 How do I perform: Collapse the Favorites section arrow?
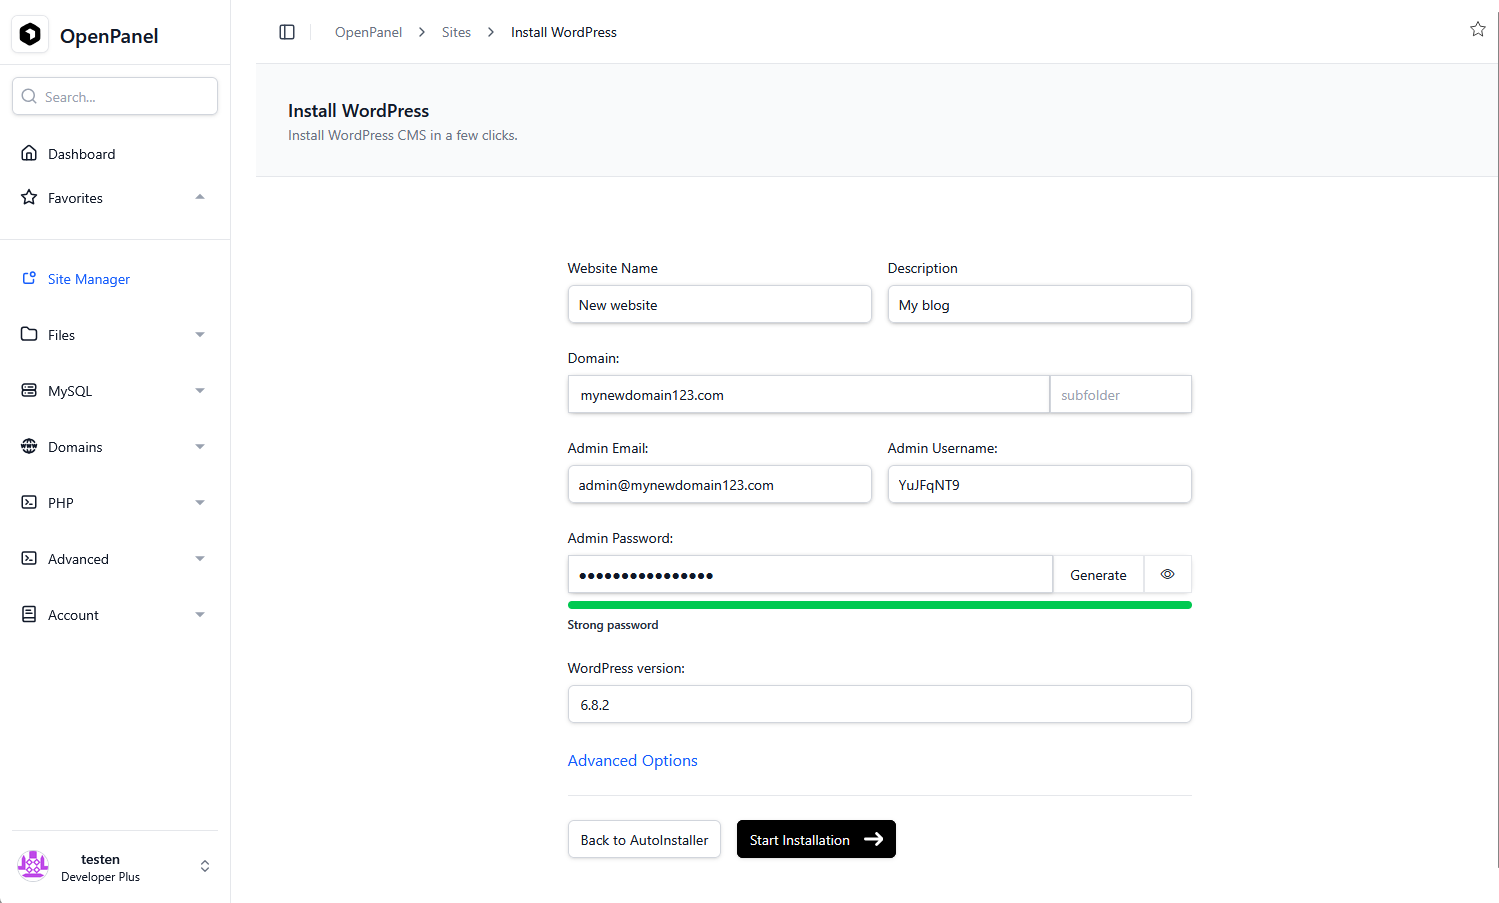pos(200,197)
